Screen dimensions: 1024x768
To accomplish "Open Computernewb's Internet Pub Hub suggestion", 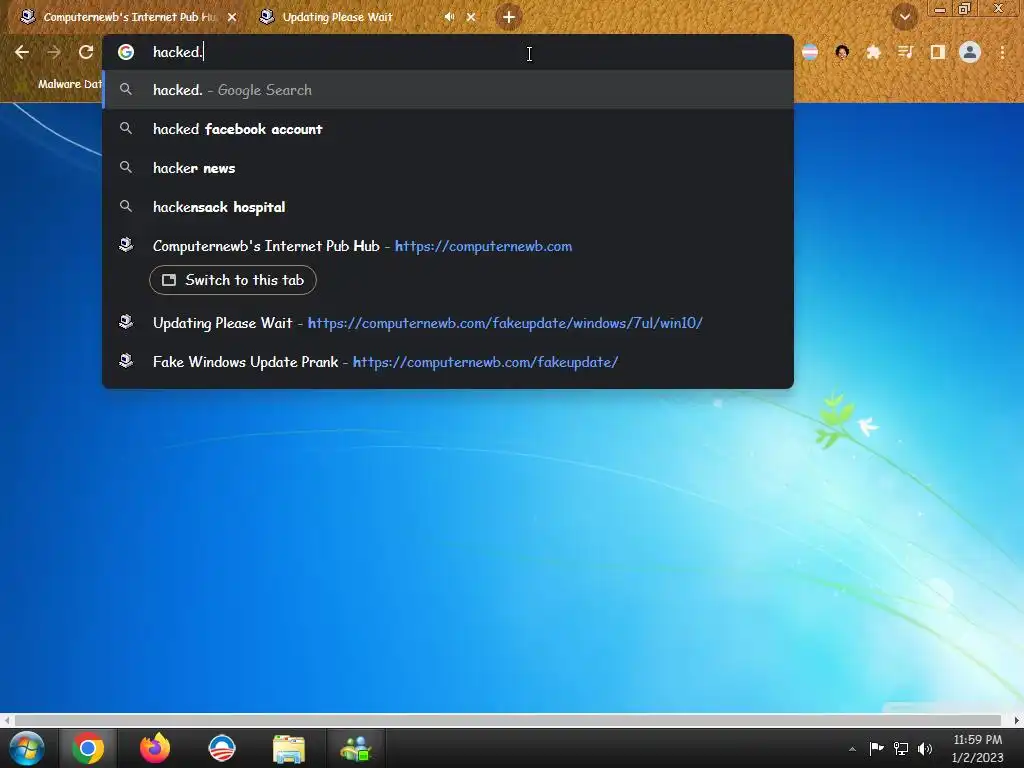I will pyautogui.click(x=448, y=246).
